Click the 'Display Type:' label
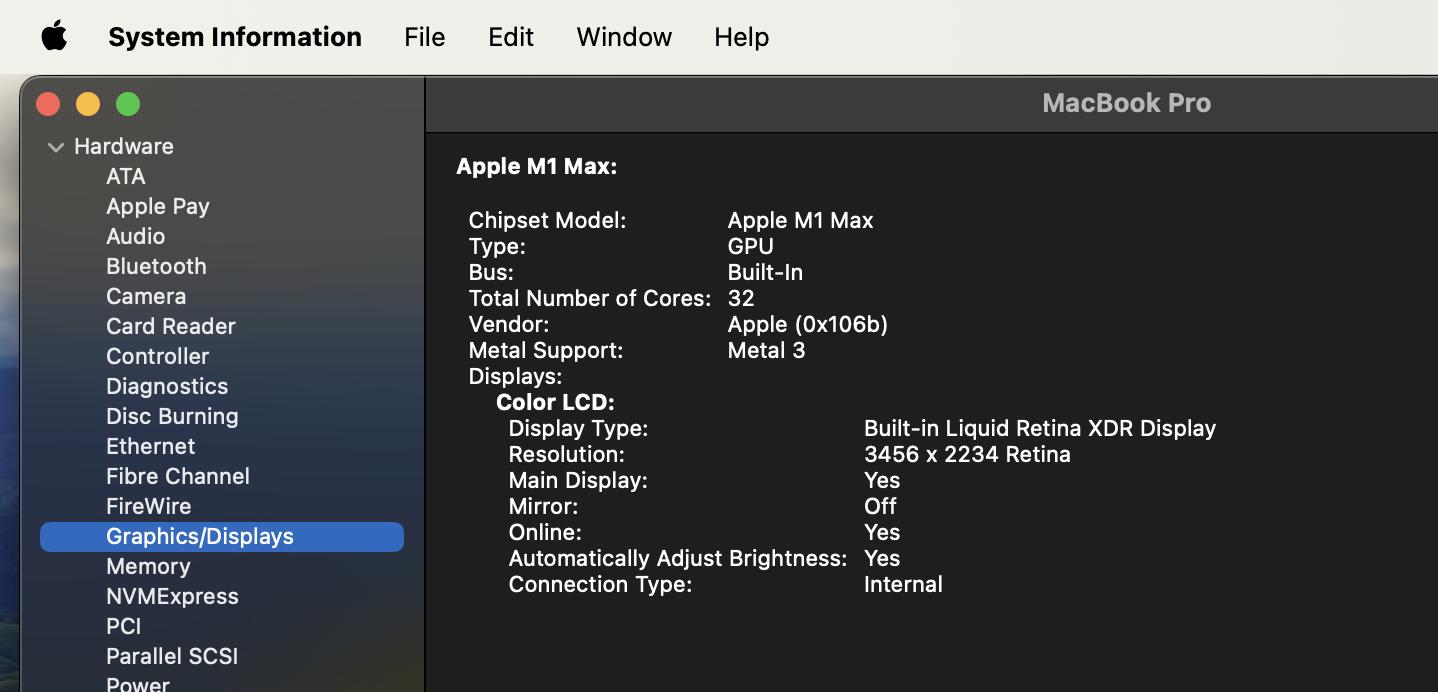Viewport: 1438px width, 692px height. click(x=579, y=428)
